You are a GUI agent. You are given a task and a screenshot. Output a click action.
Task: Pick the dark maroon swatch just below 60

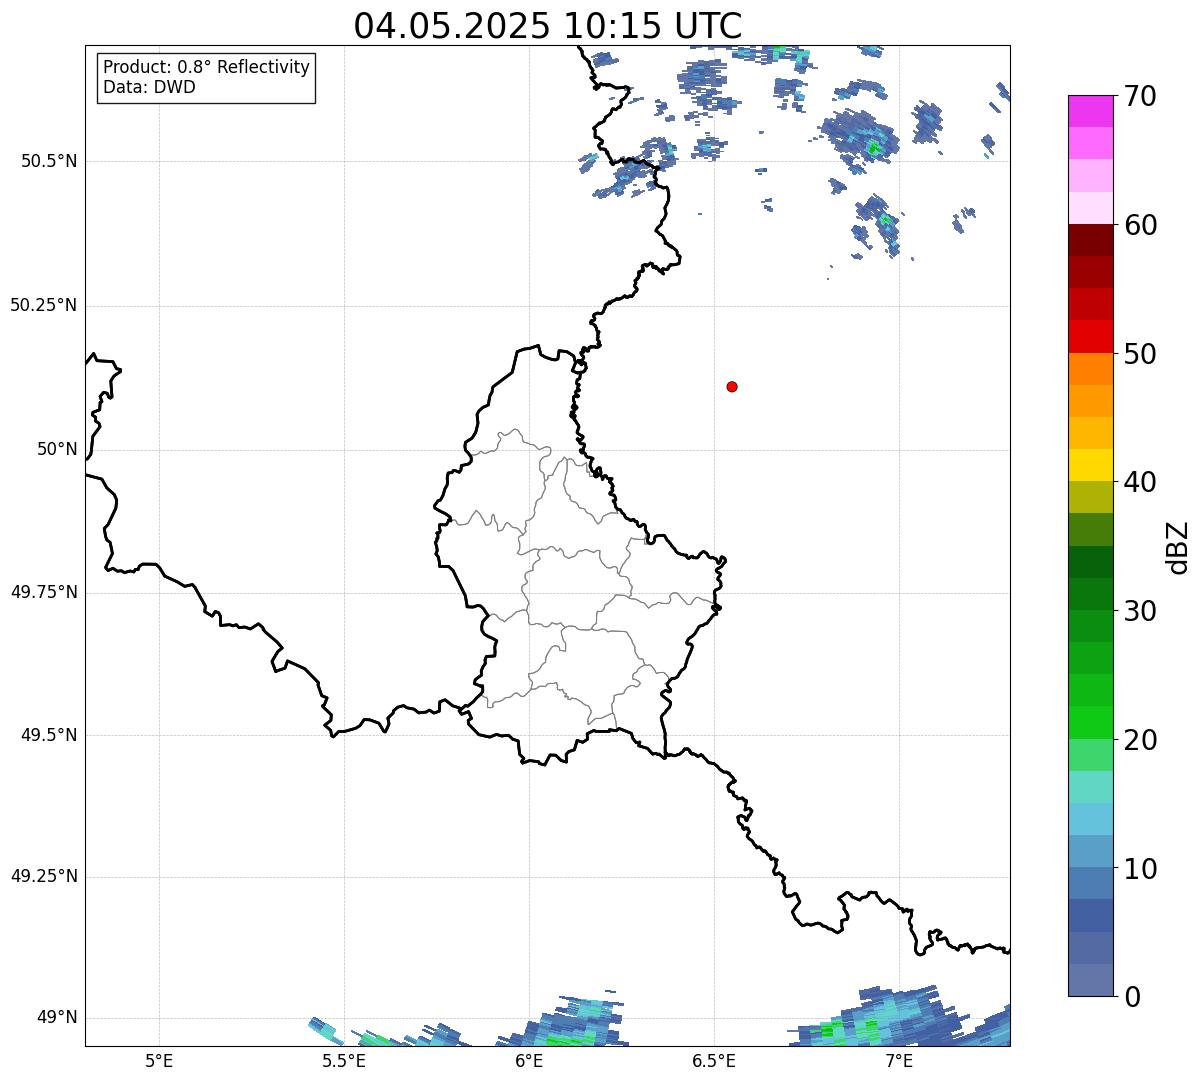click(x=1089, y=240)
